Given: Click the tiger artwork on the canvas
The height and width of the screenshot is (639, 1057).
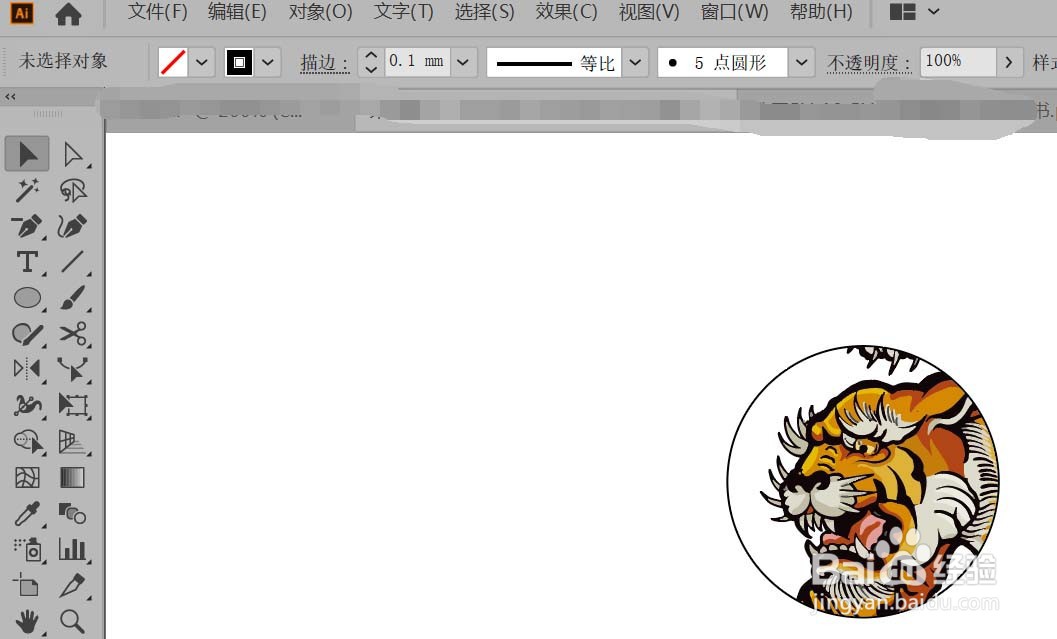Looking at the screenshot, I should coord(864,481).
